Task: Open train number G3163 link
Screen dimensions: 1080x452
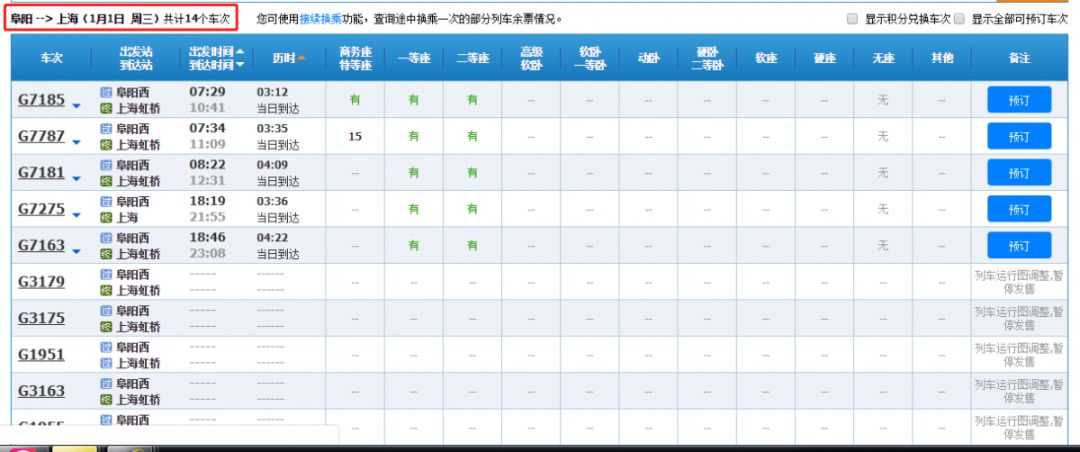Action: point(41,391)
